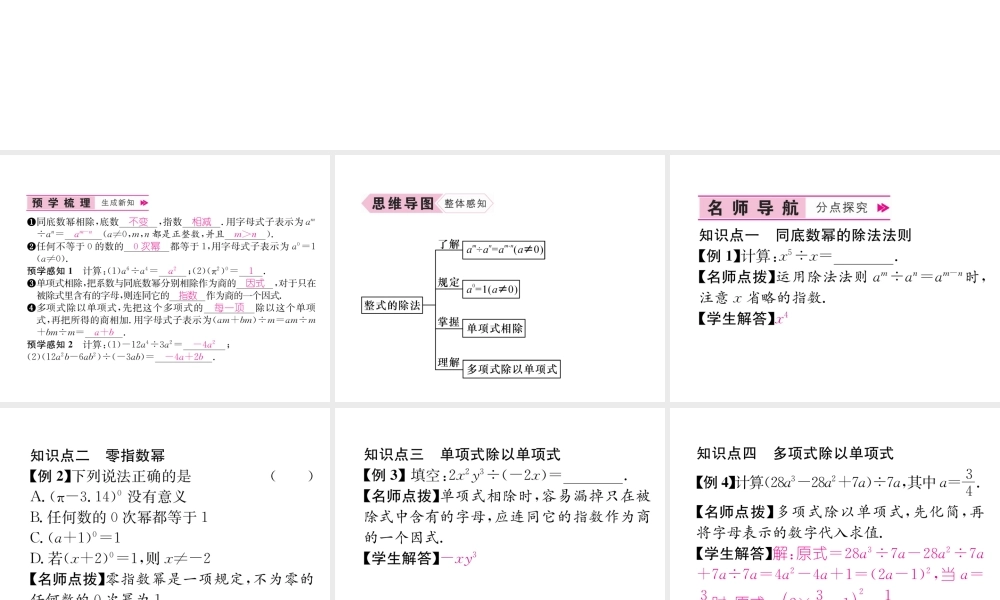Click the pink answer x⁴ after 【学生解答】

coord(782,318)
